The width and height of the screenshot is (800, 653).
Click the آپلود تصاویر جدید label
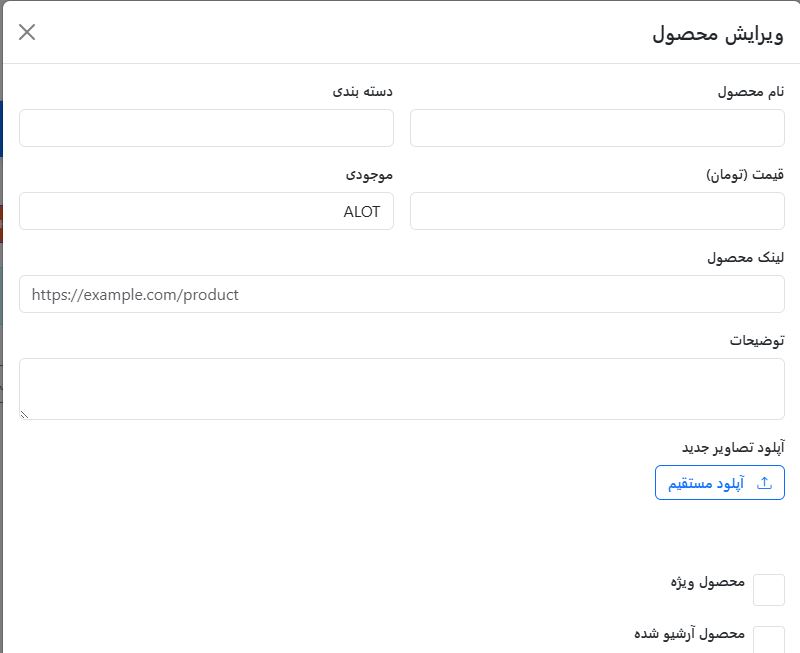[x=733, y=446]
